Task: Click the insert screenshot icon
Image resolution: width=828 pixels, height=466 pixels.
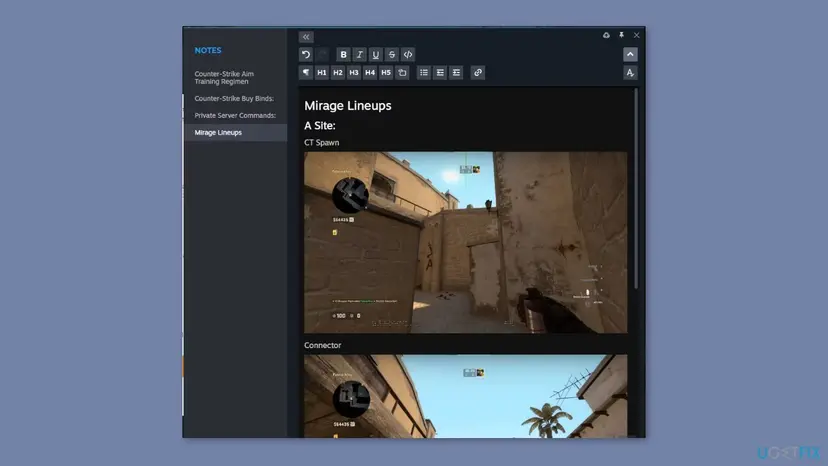Action: coord(402,72)
